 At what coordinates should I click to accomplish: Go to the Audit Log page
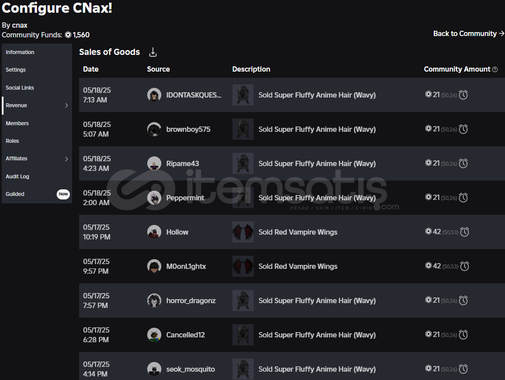point(17,176)
